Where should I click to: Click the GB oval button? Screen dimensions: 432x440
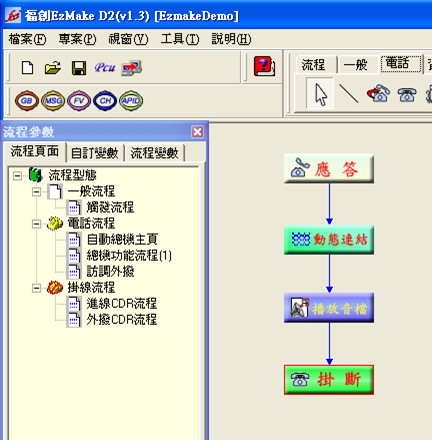click(x=27, y=101)
